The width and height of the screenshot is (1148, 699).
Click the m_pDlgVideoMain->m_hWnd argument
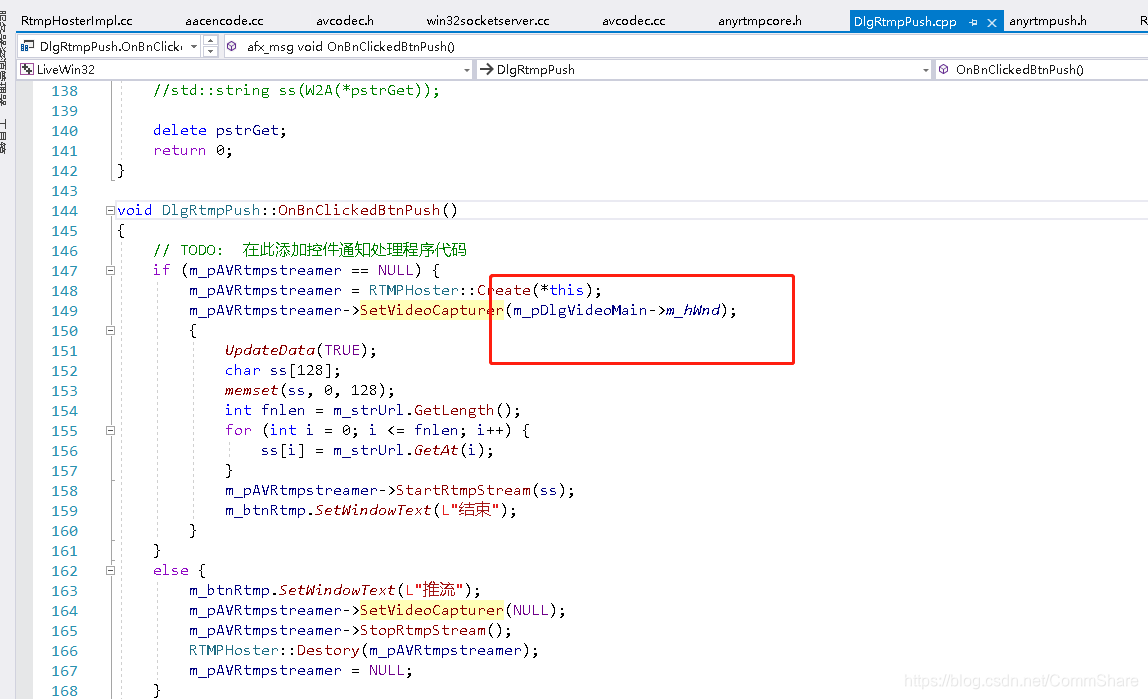point(616,310)
